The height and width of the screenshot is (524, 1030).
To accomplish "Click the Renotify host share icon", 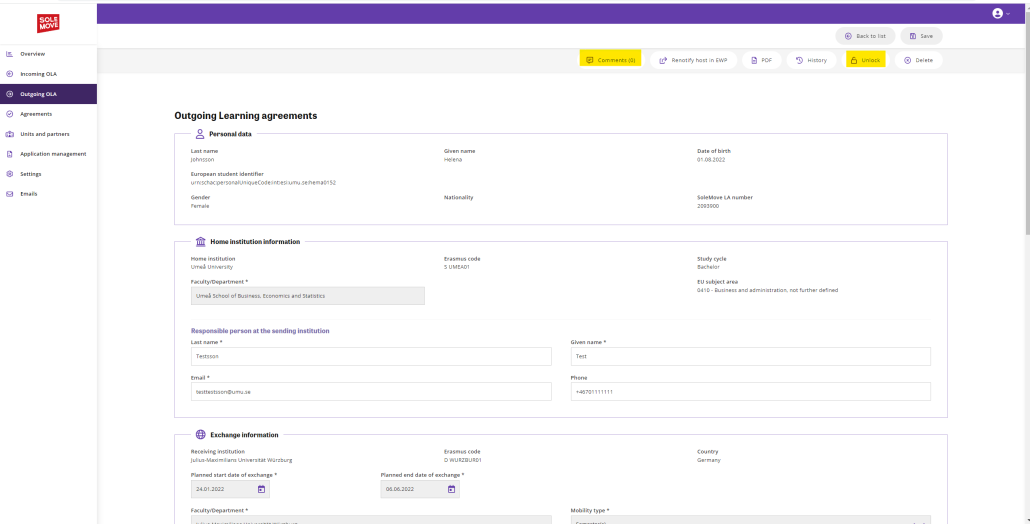I will pos(663,60).
